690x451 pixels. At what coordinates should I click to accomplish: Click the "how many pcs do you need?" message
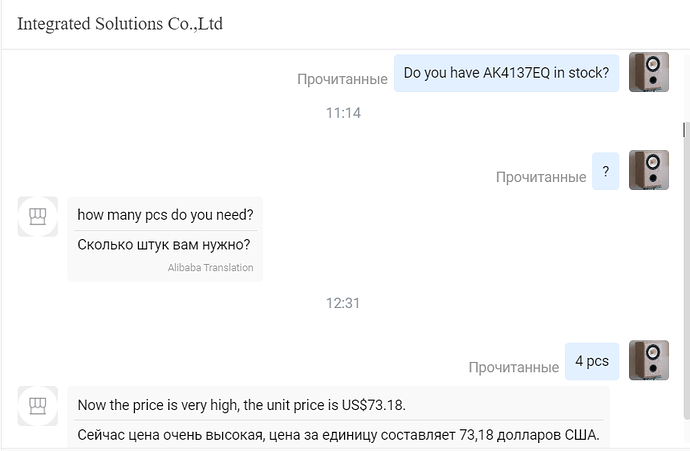click(x=165, y=215)
